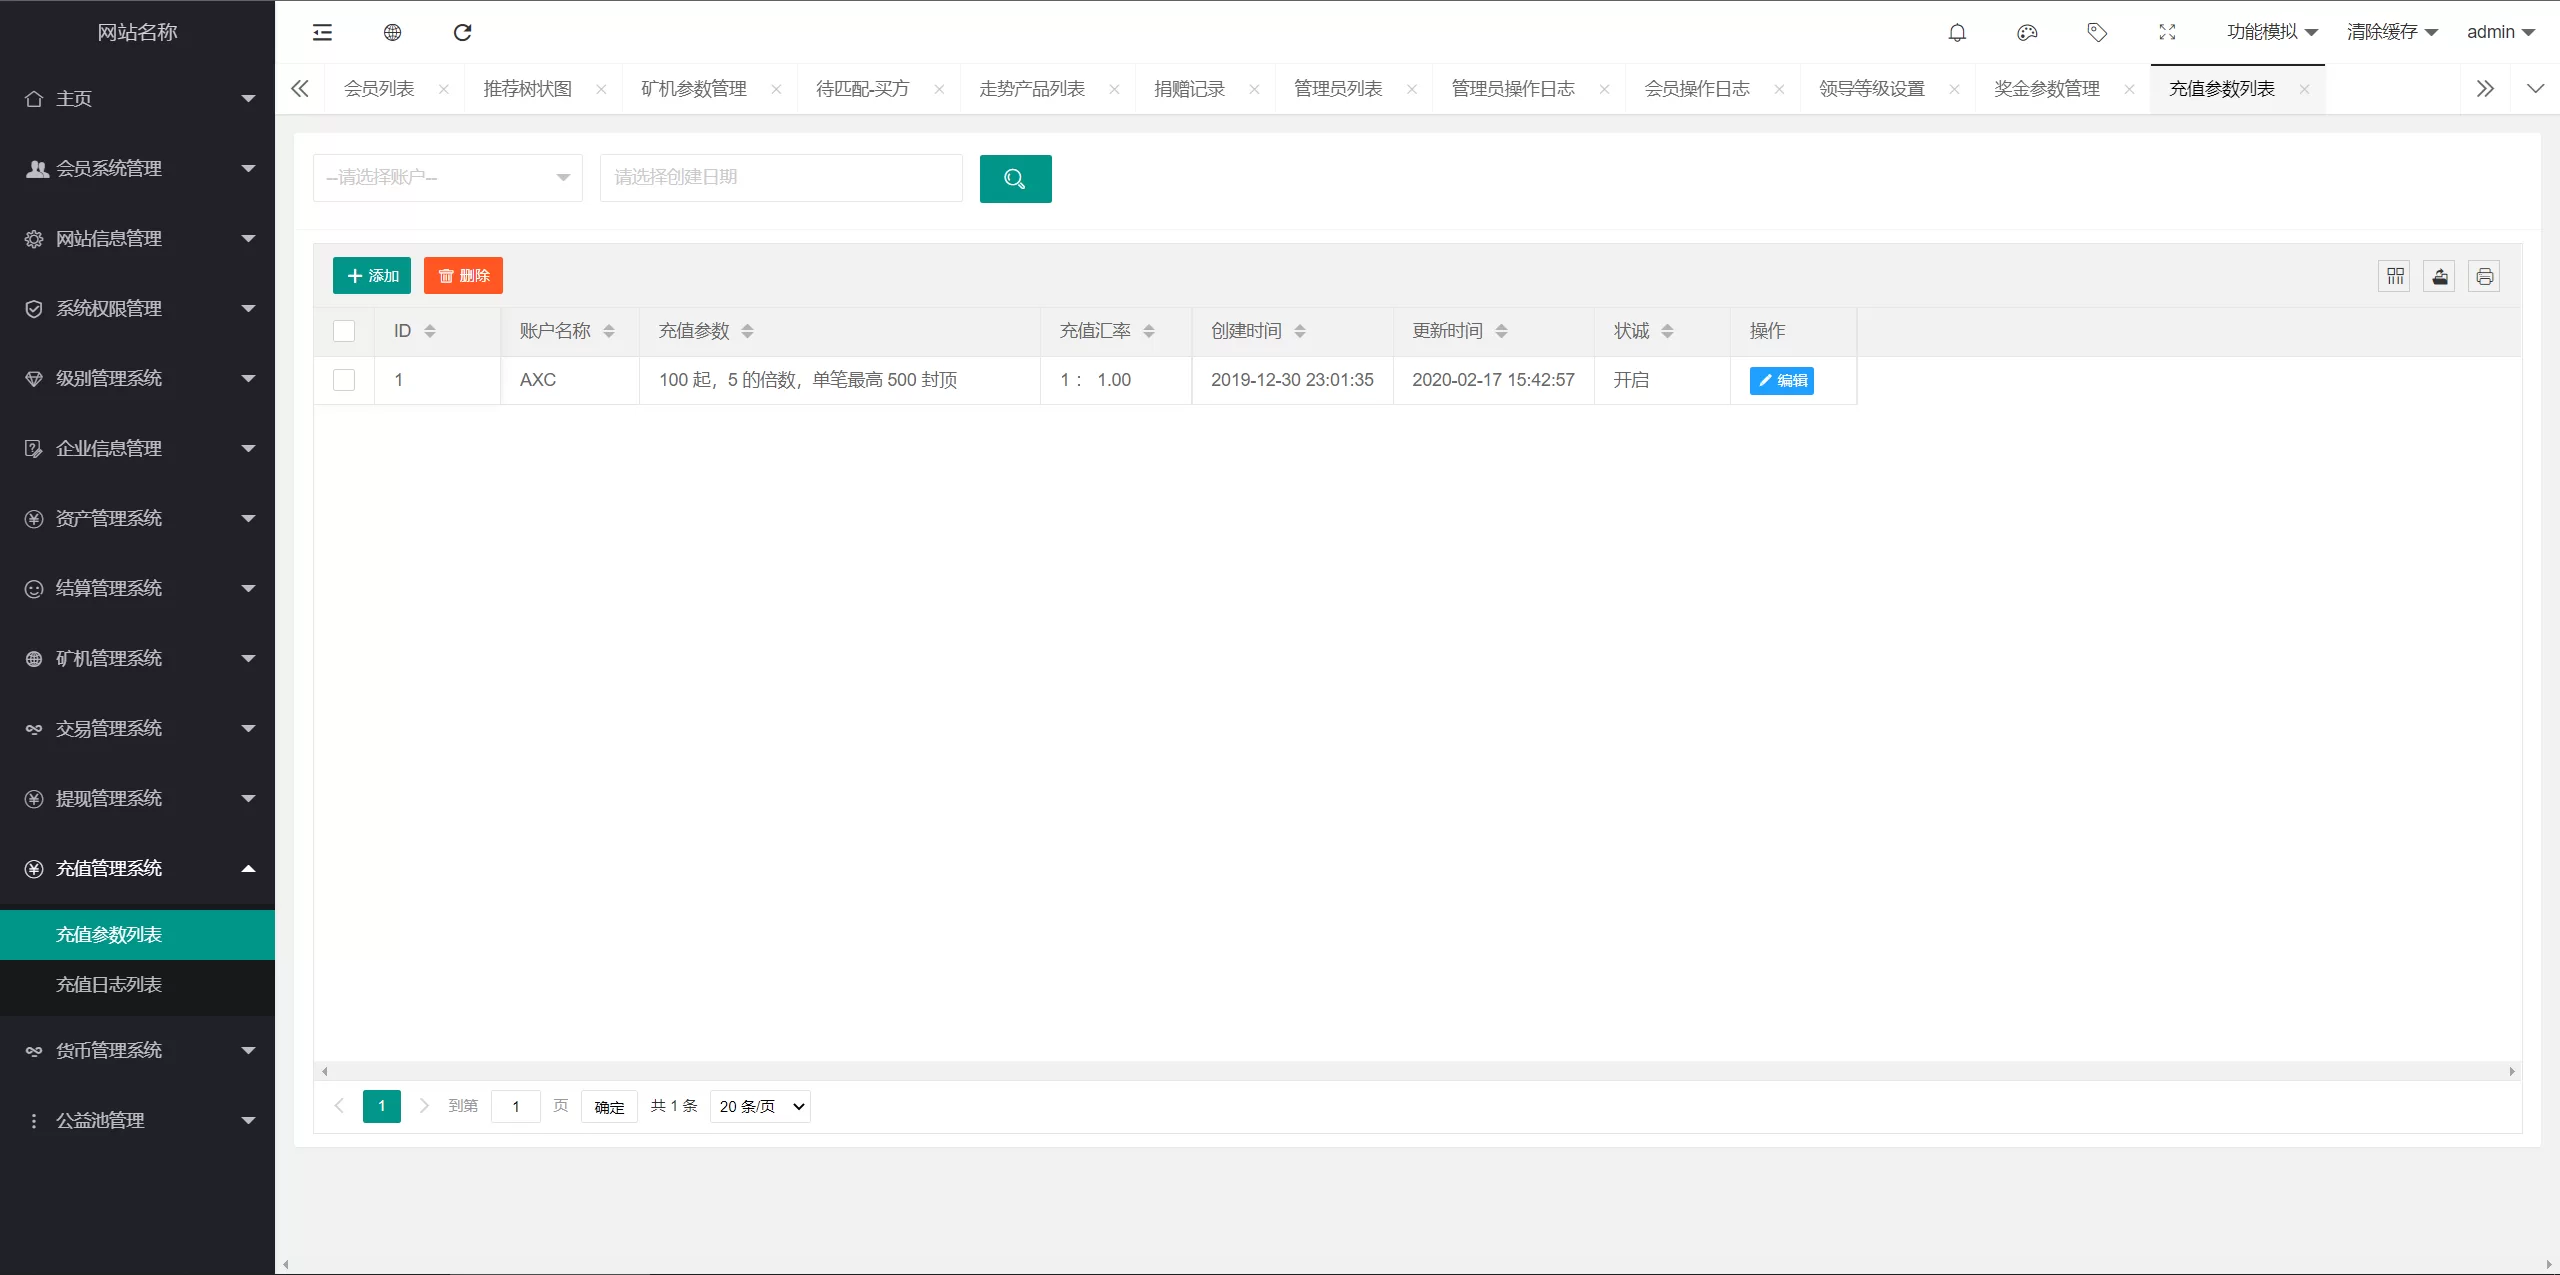This screenshot has width=2560, height=1275.
Task: Toggle the select-all header checkbox
Action: (x=344, y=331)
